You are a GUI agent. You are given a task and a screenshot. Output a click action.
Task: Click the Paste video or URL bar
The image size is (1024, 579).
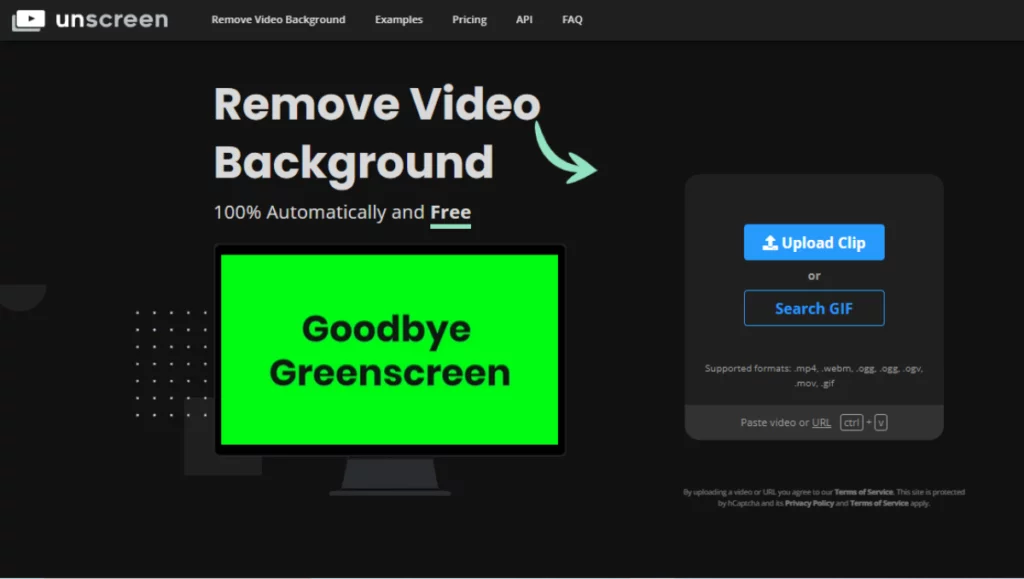click(814, 422)
